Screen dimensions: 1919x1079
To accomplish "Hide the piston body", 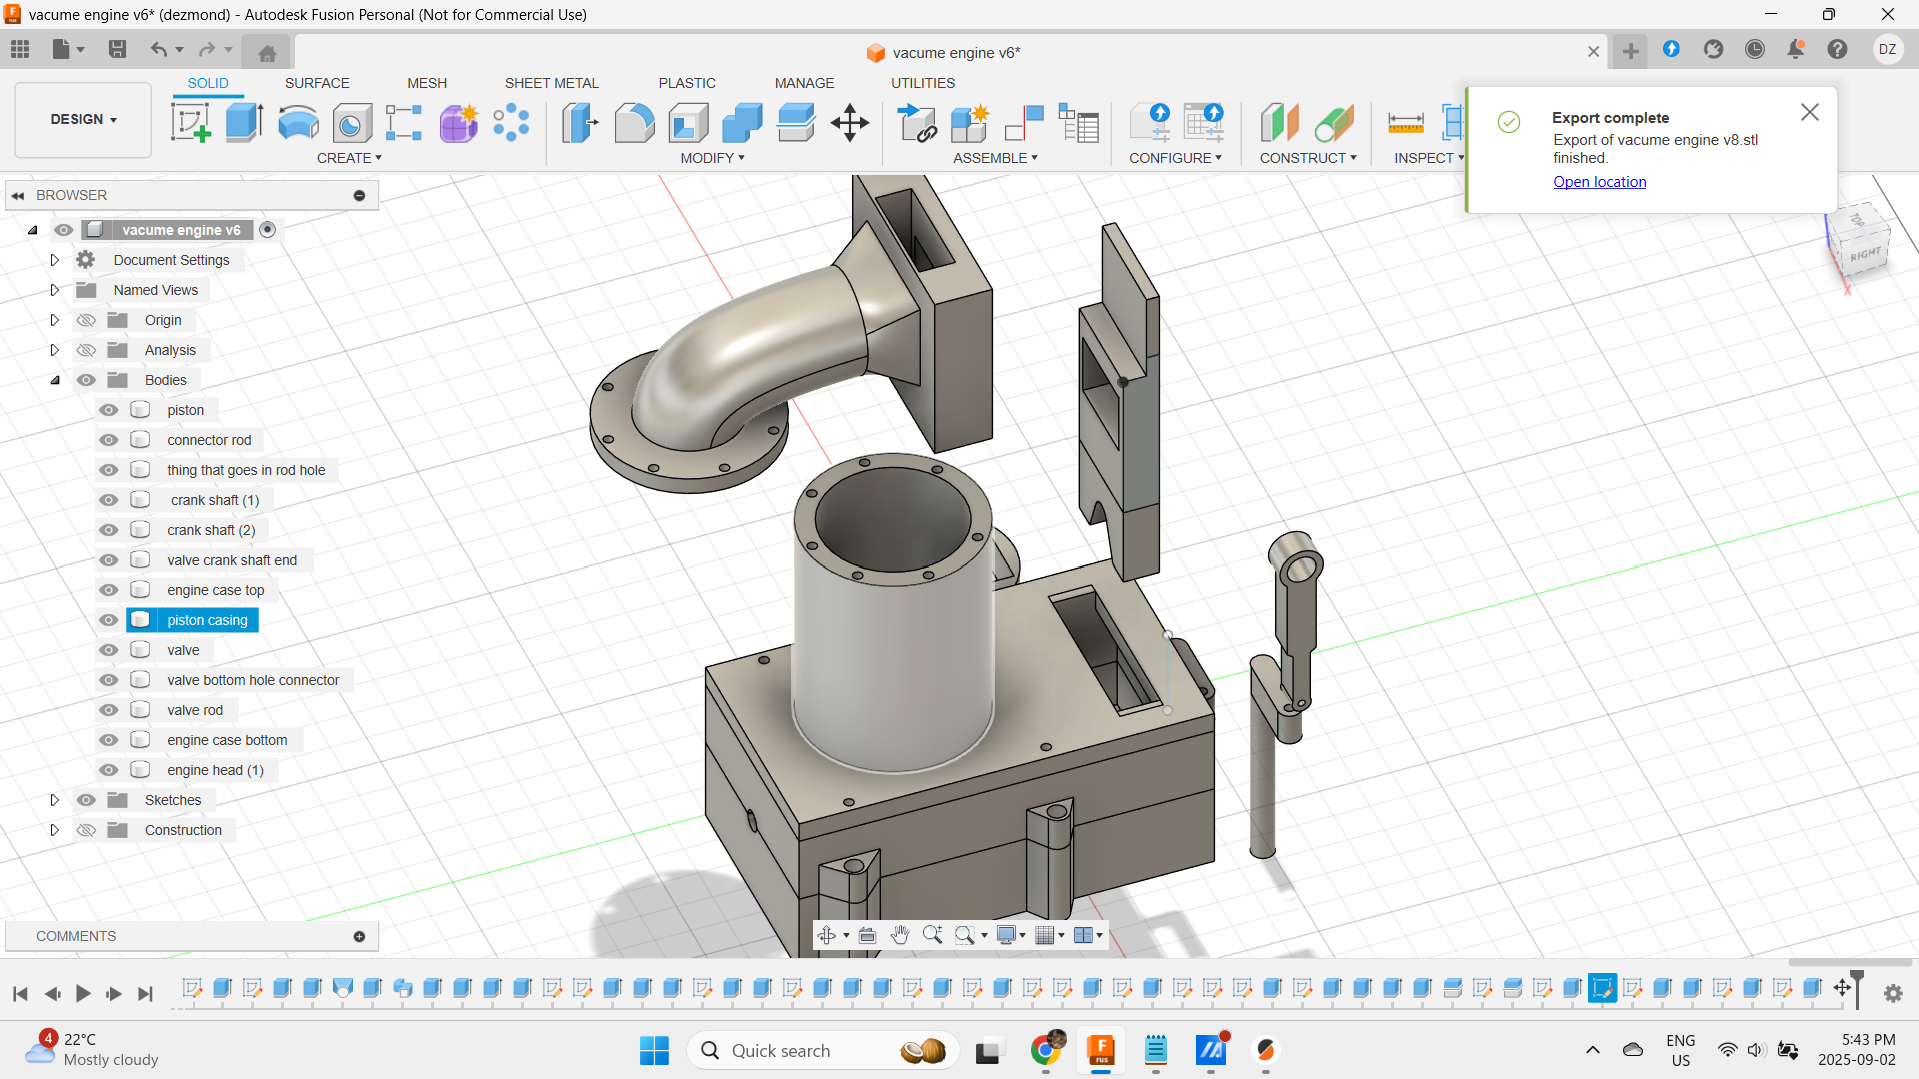I will (x=109, y=410).
